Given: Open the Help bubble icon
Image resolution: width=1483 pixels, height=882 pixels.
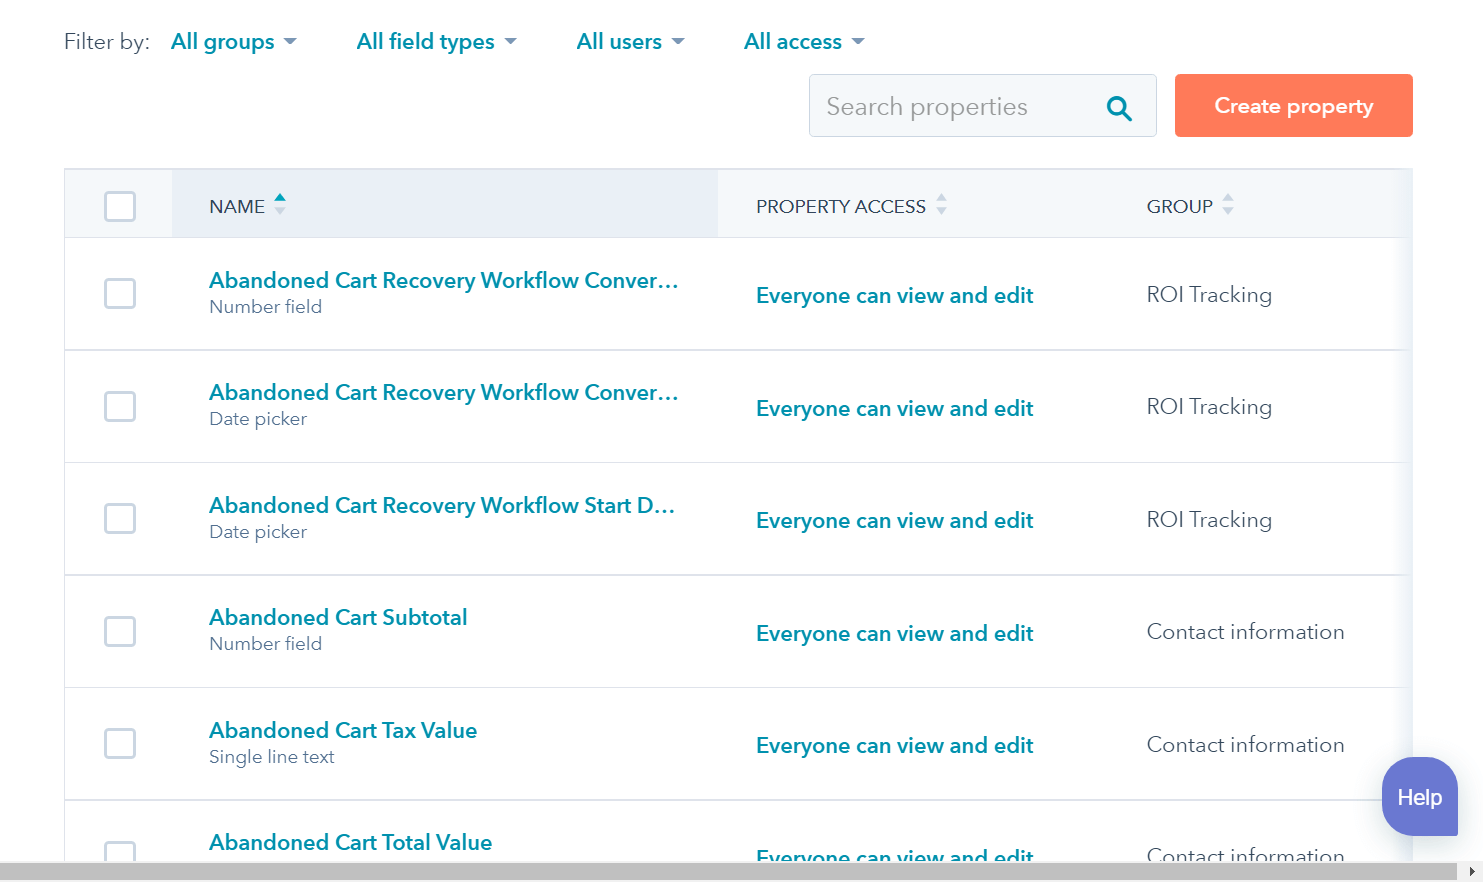Looking at the screenshot, I should (1419, 797).
